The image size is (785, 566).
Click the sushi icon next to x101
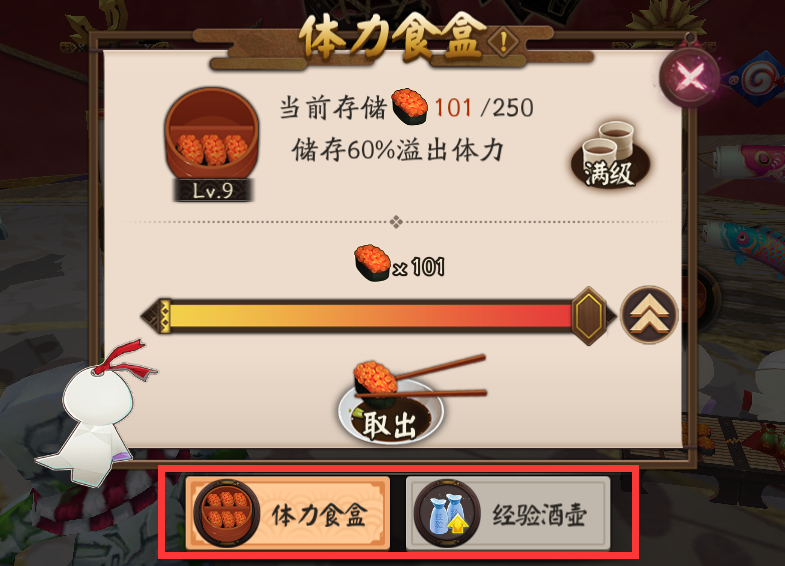(x=372, y=263)
